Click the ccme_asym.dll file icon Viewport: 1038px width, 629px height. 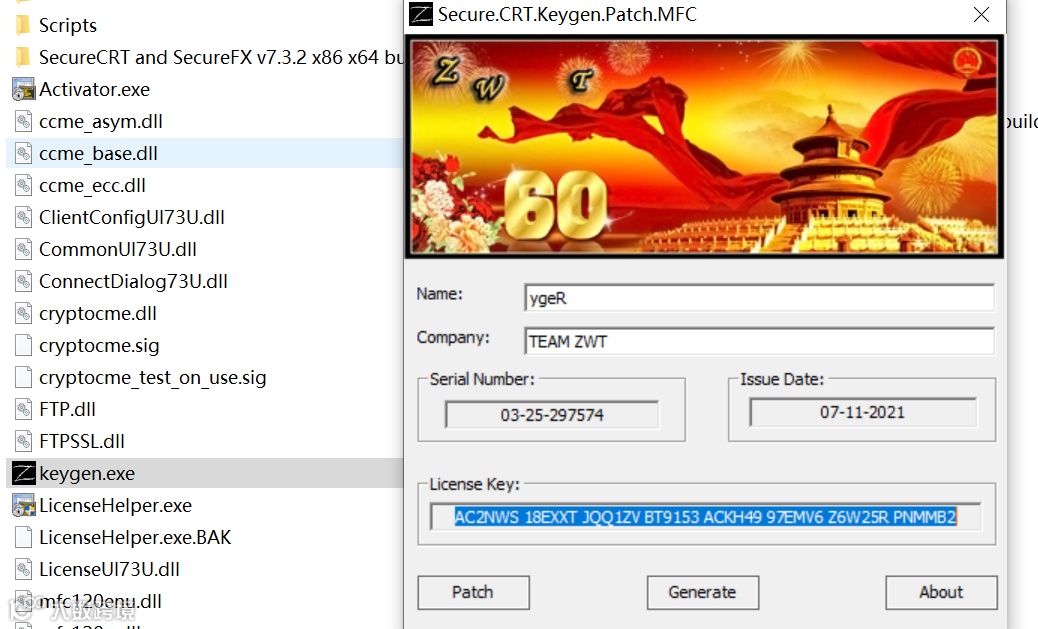[x=23, y=121]
